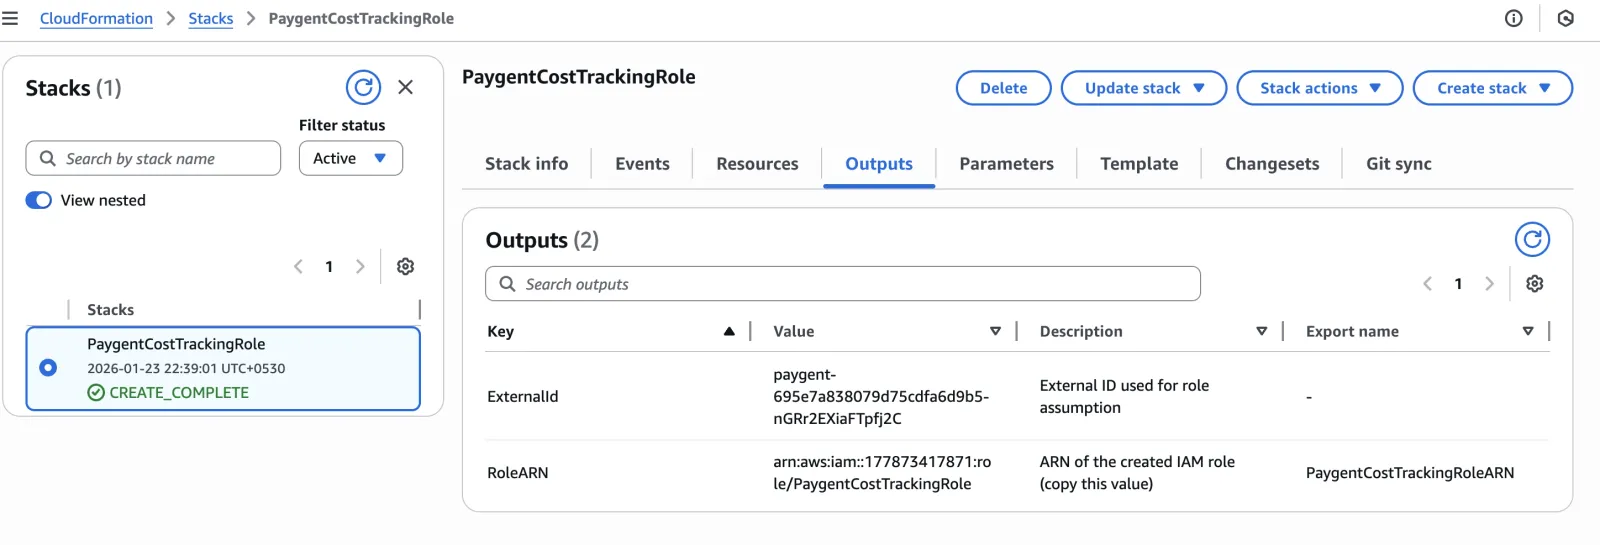Open the Filter status Active dropdown
The image size is (1600, 545).
coord(351,158)
